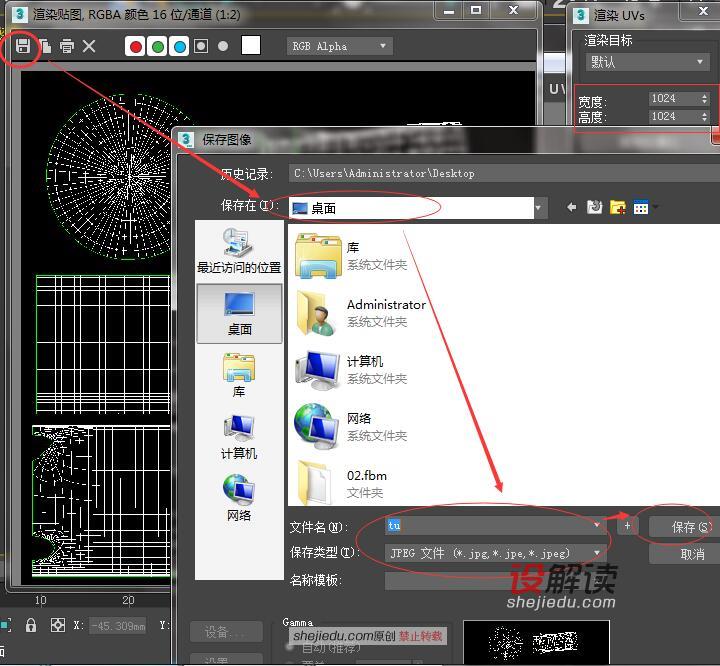Toggle the green channel display
720x666 pixels.
tap(158, 46)
